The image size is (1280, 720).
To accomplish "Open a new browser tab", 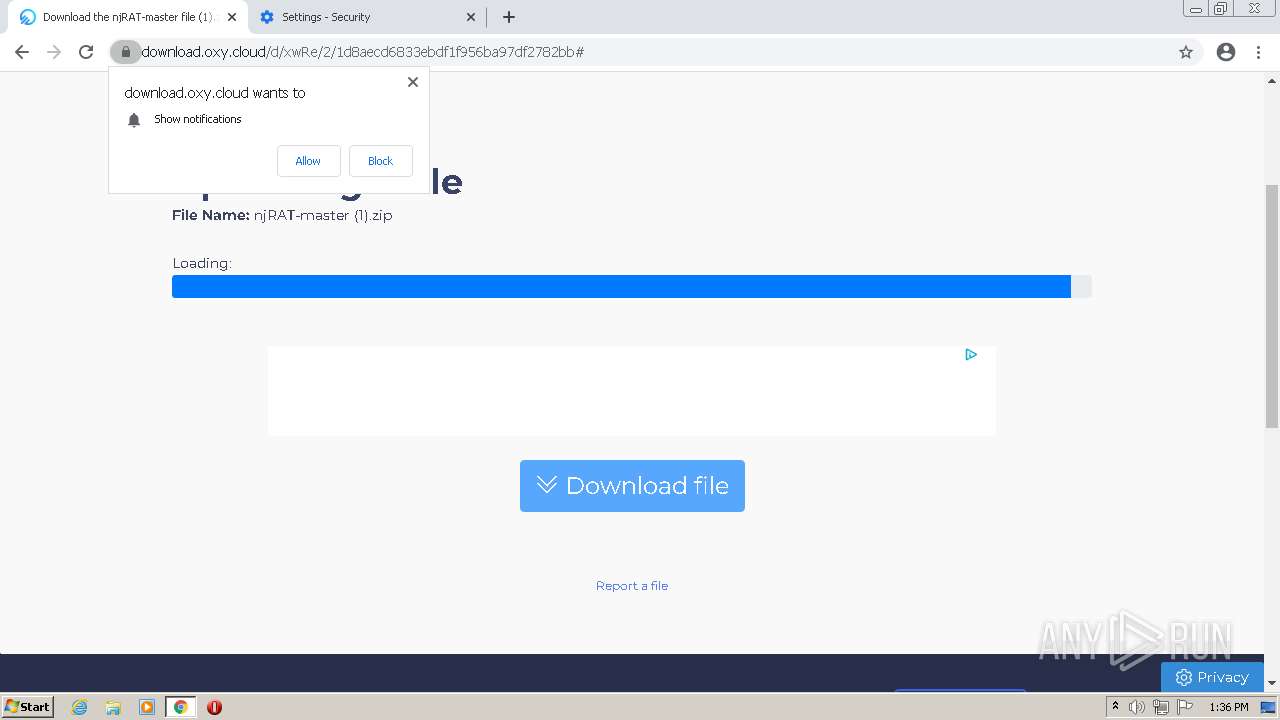I will 508,17.
